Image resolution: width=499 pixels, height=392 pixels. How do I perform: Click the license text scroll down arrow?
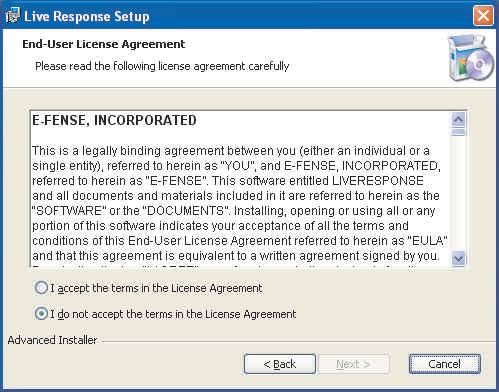click(459, 258)
